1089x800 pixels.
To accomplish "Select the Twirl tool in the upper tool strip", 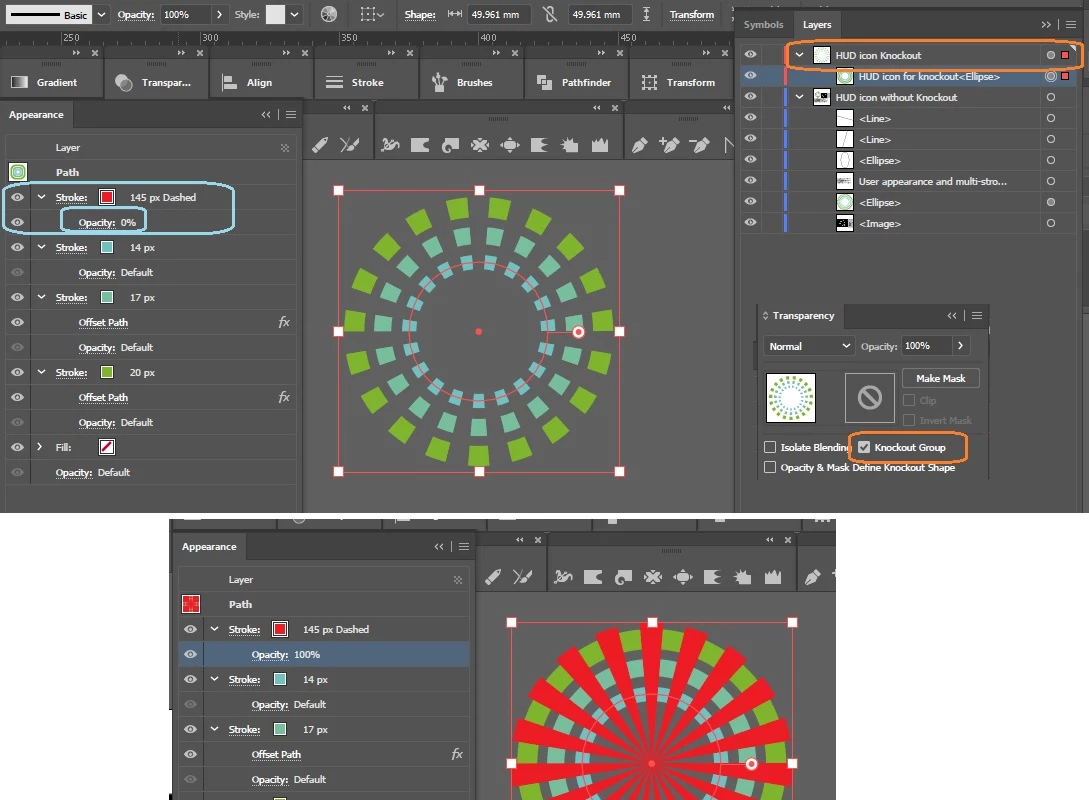I will (x=450, y=144).
